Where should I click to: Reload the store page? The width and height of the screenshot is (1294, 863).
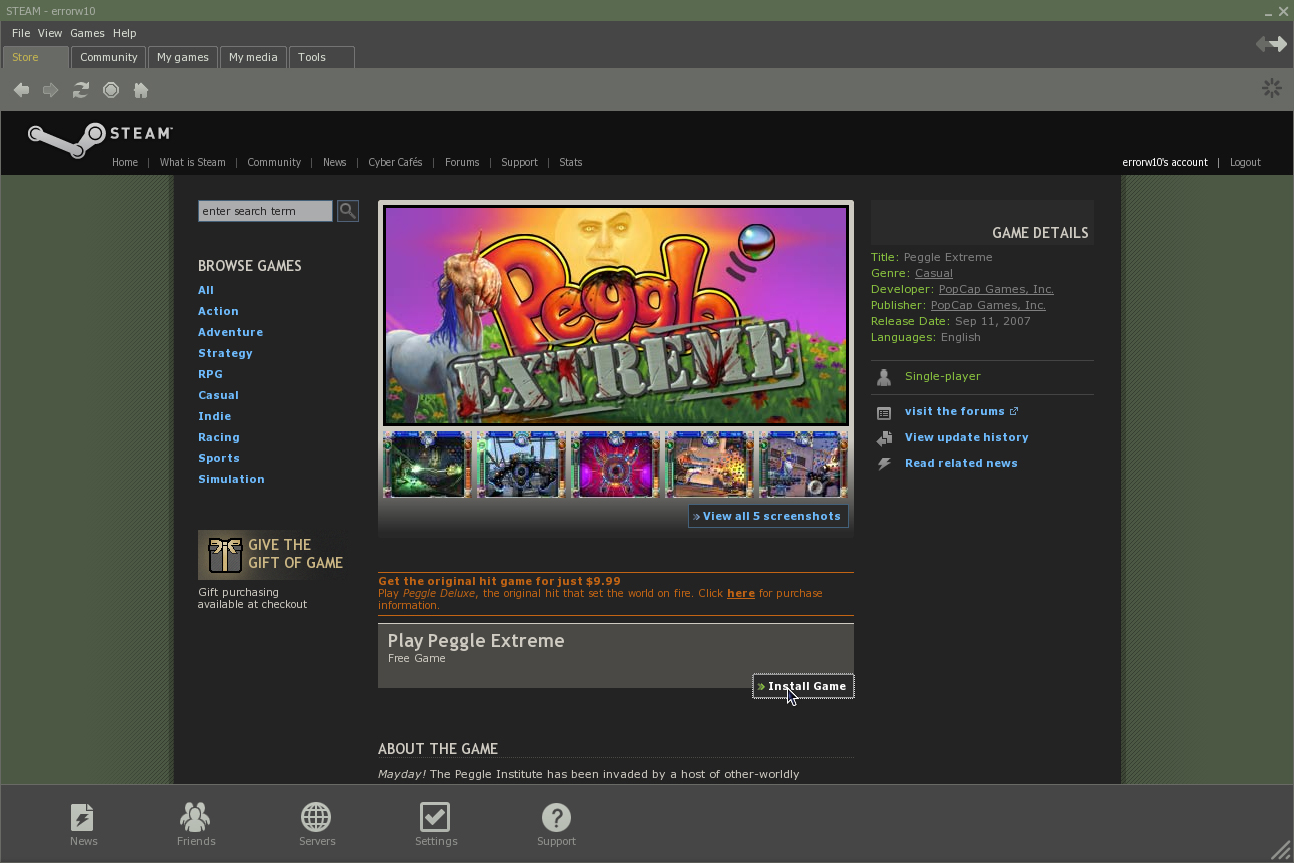[x=81, y=90]
